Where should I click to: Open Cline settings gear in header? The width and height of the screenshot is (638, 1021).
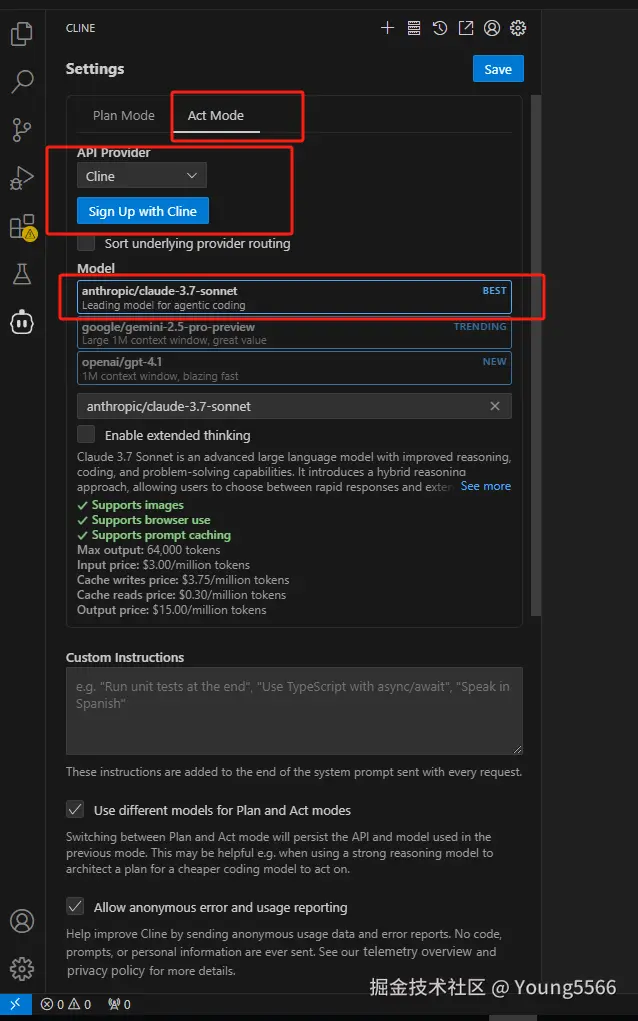click(x=518, y=28)
